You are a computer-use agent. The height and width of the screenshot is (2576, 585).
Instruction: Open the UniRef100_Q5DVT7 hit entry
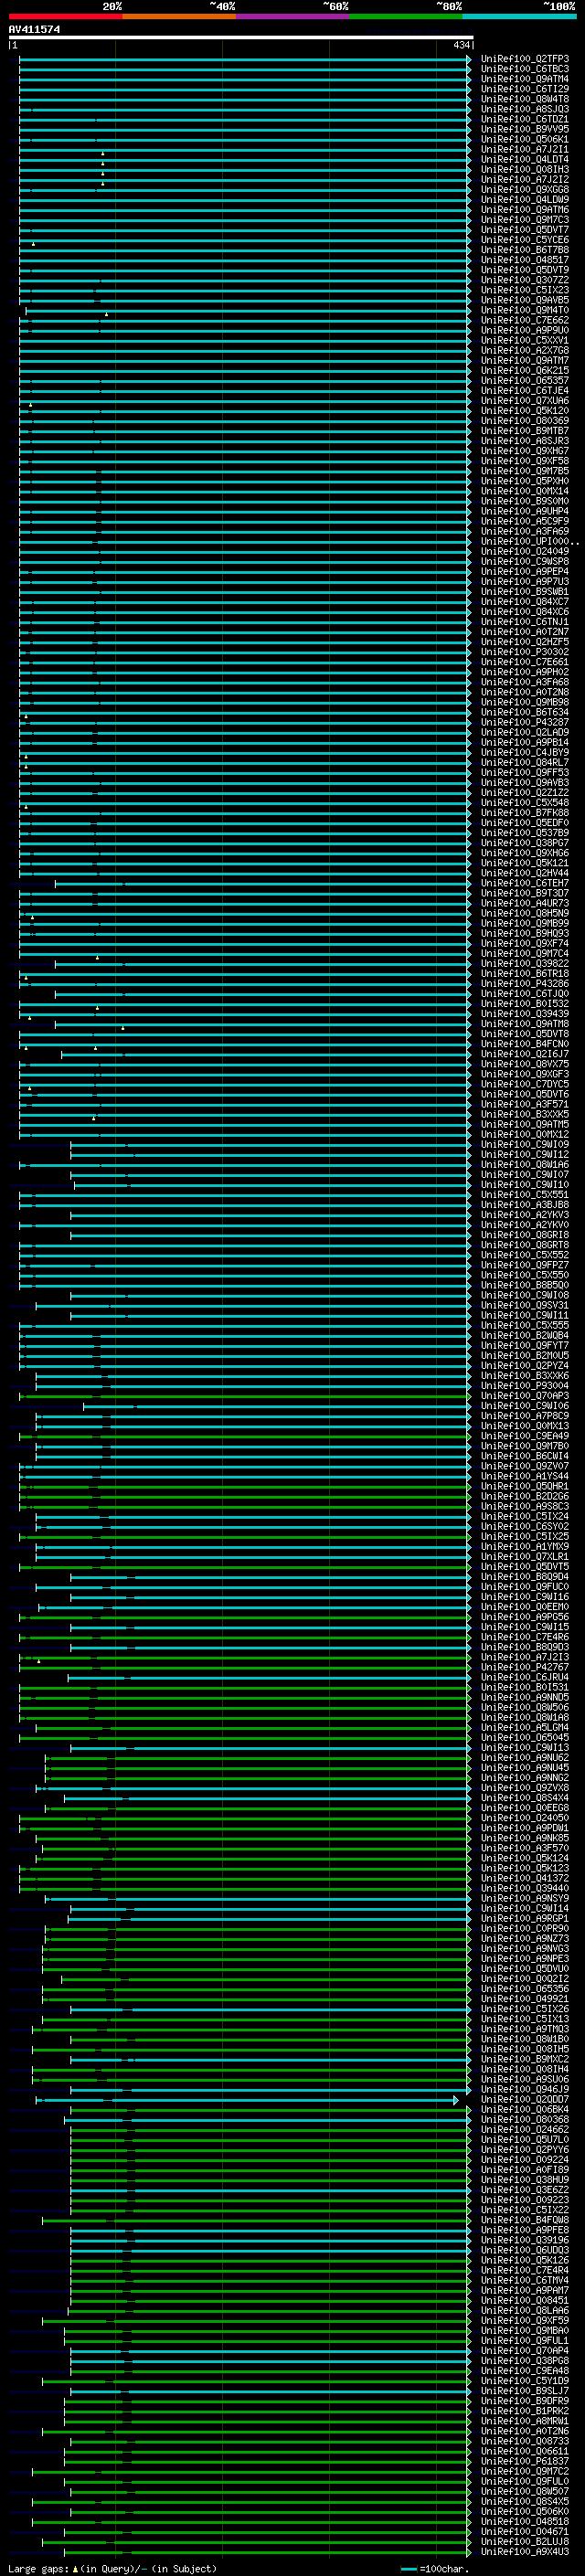coord(524,230)
